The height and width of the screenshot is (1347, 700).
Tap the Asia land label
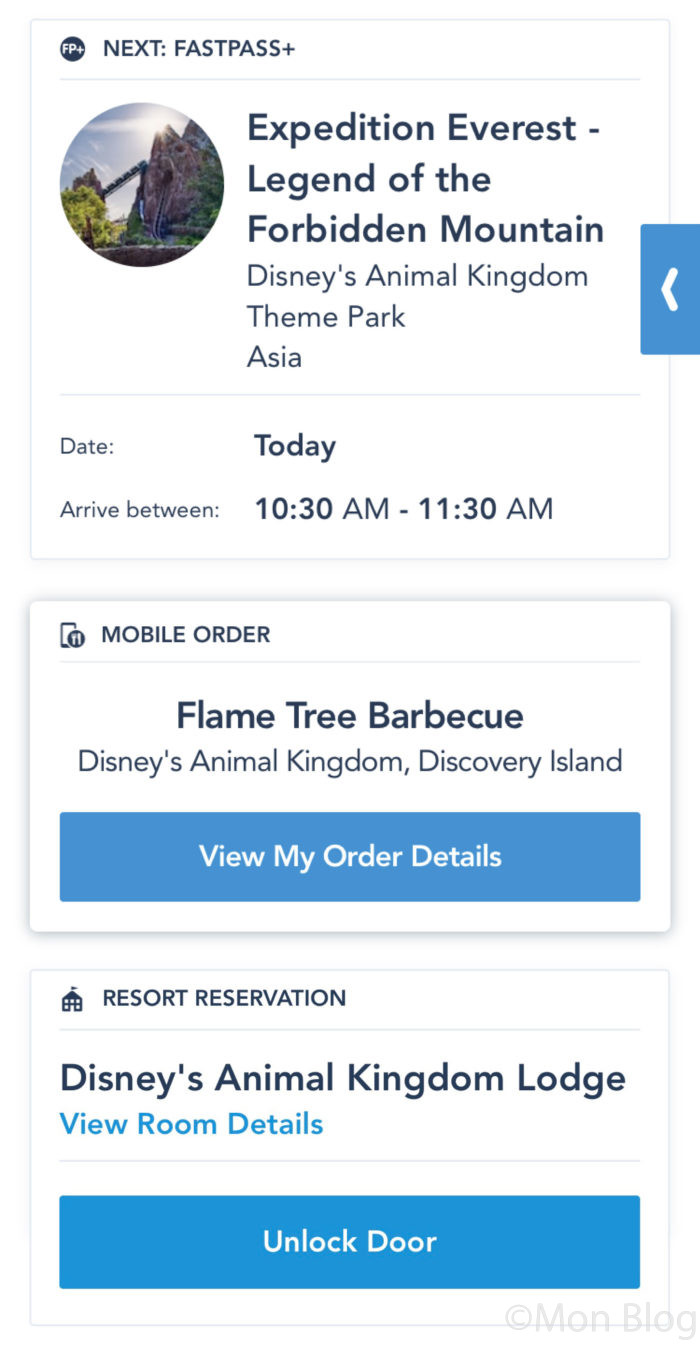click(274, 357)
